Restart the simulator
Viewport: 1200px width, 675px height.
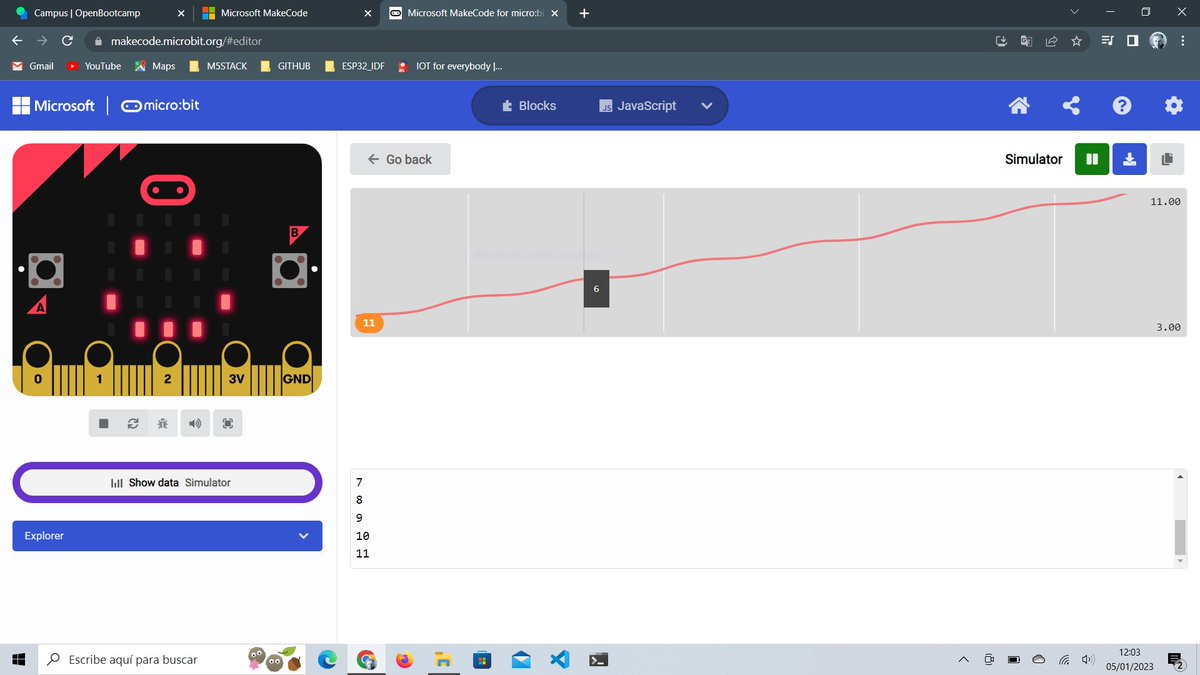click(133, 422)
